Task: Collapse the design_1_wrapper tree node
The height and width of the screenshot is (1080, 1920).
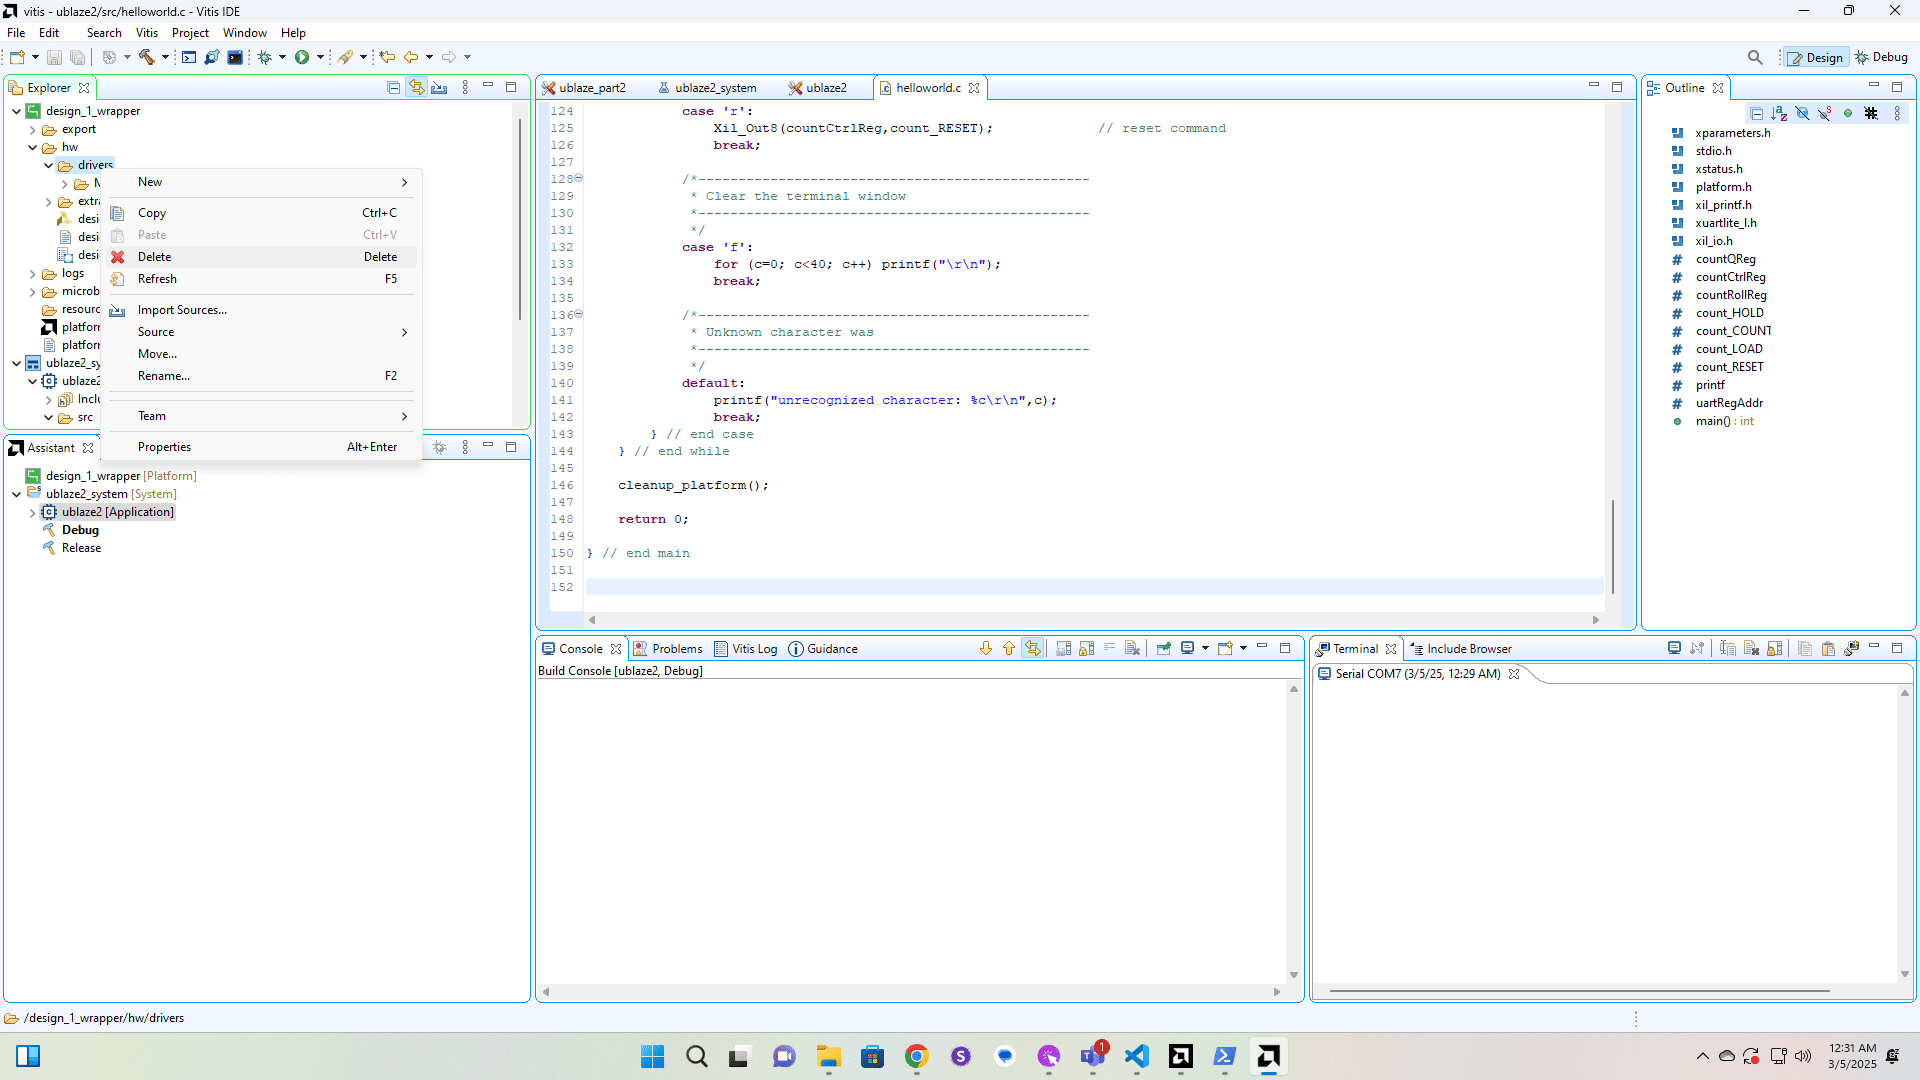Action: click(x=17, y=111)
